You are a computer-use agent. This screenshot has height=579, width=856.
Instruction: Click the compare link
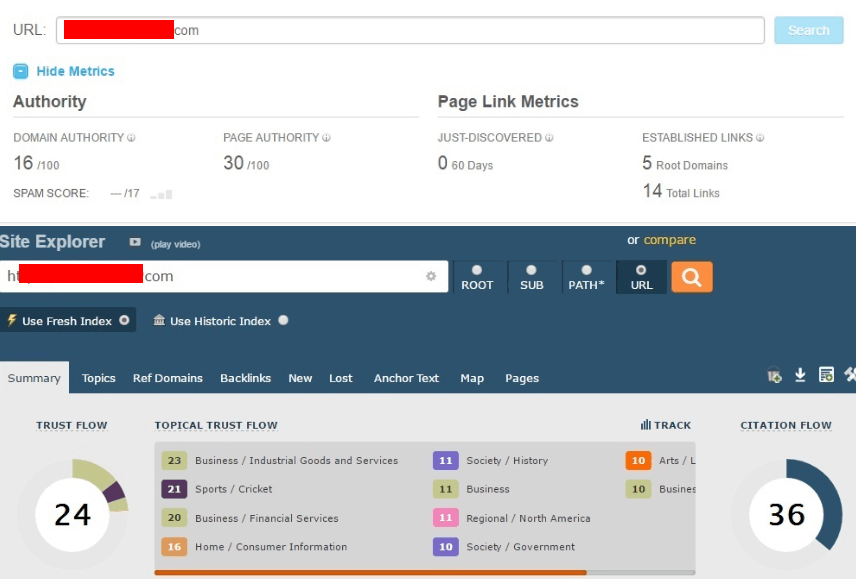tap(669, 240)
